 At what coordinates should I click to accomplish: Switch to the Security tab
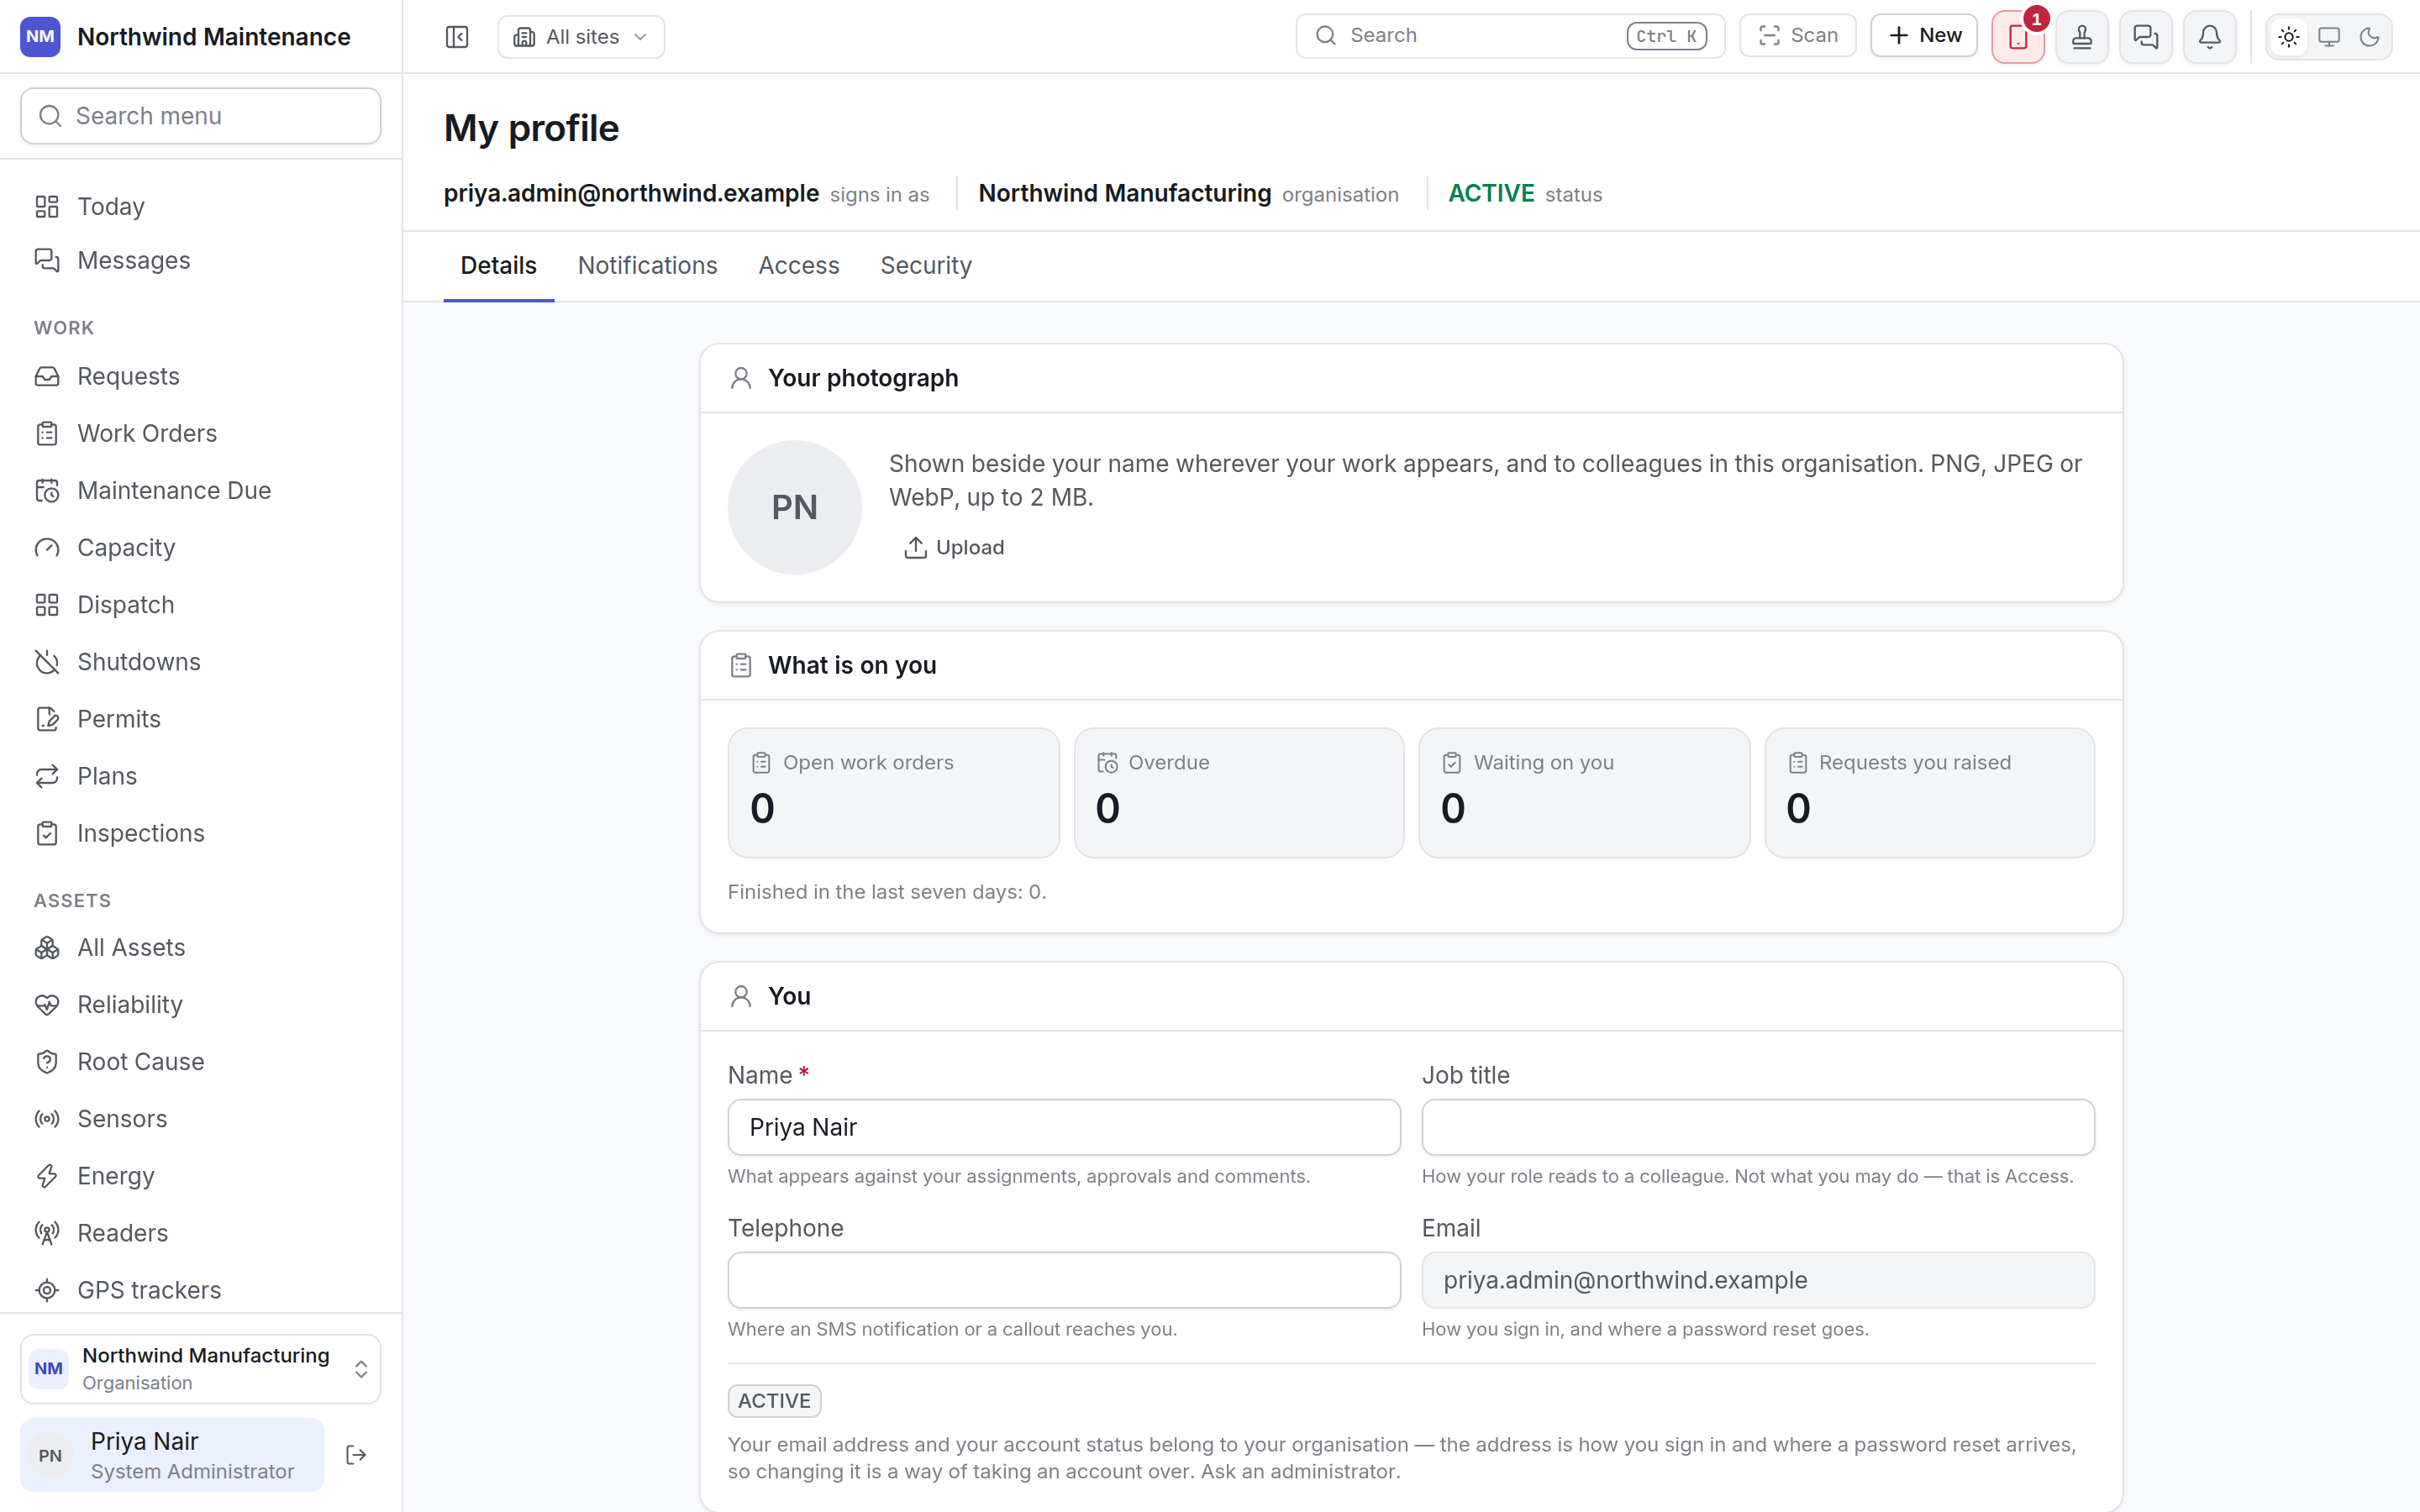(926, 265)
